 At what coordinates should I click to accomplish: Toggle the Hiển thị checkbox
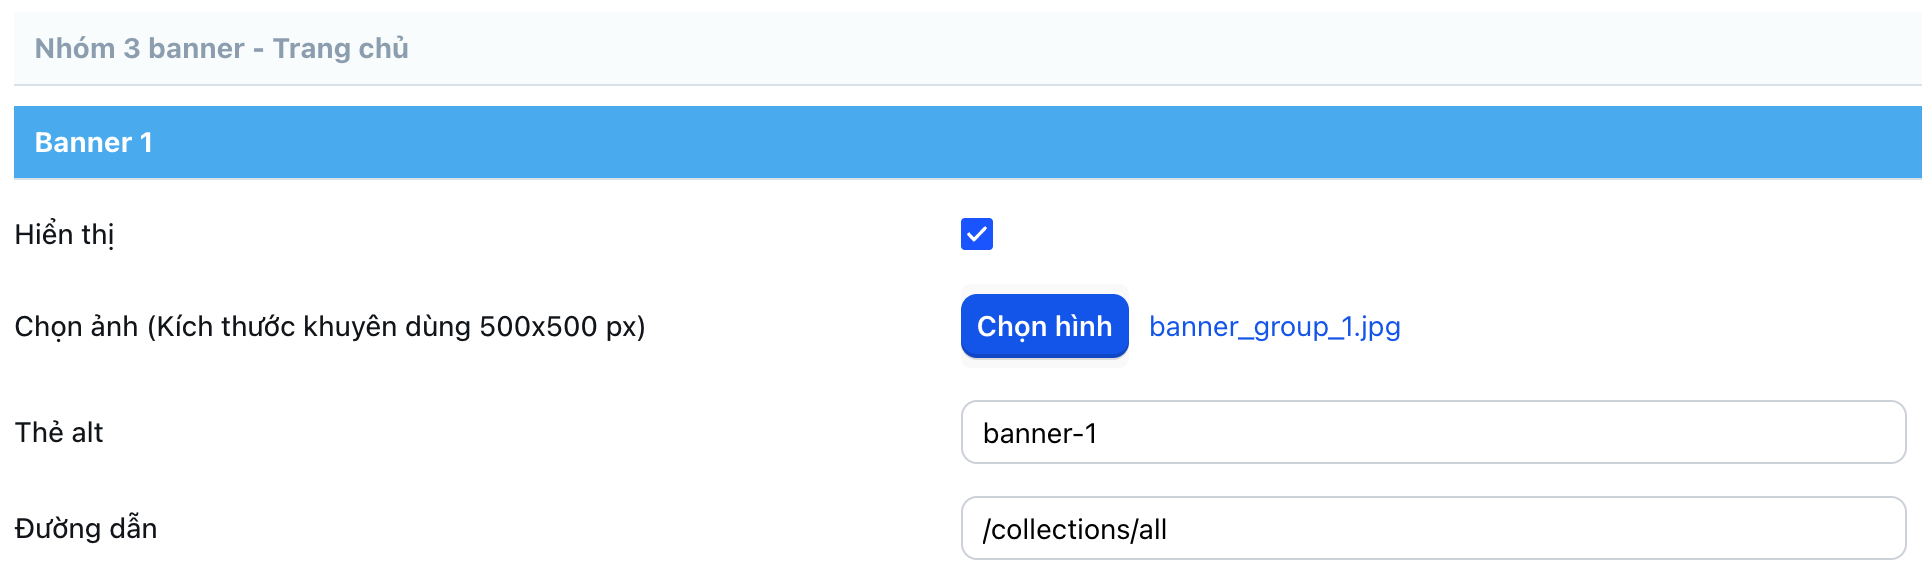click(976, 234)
